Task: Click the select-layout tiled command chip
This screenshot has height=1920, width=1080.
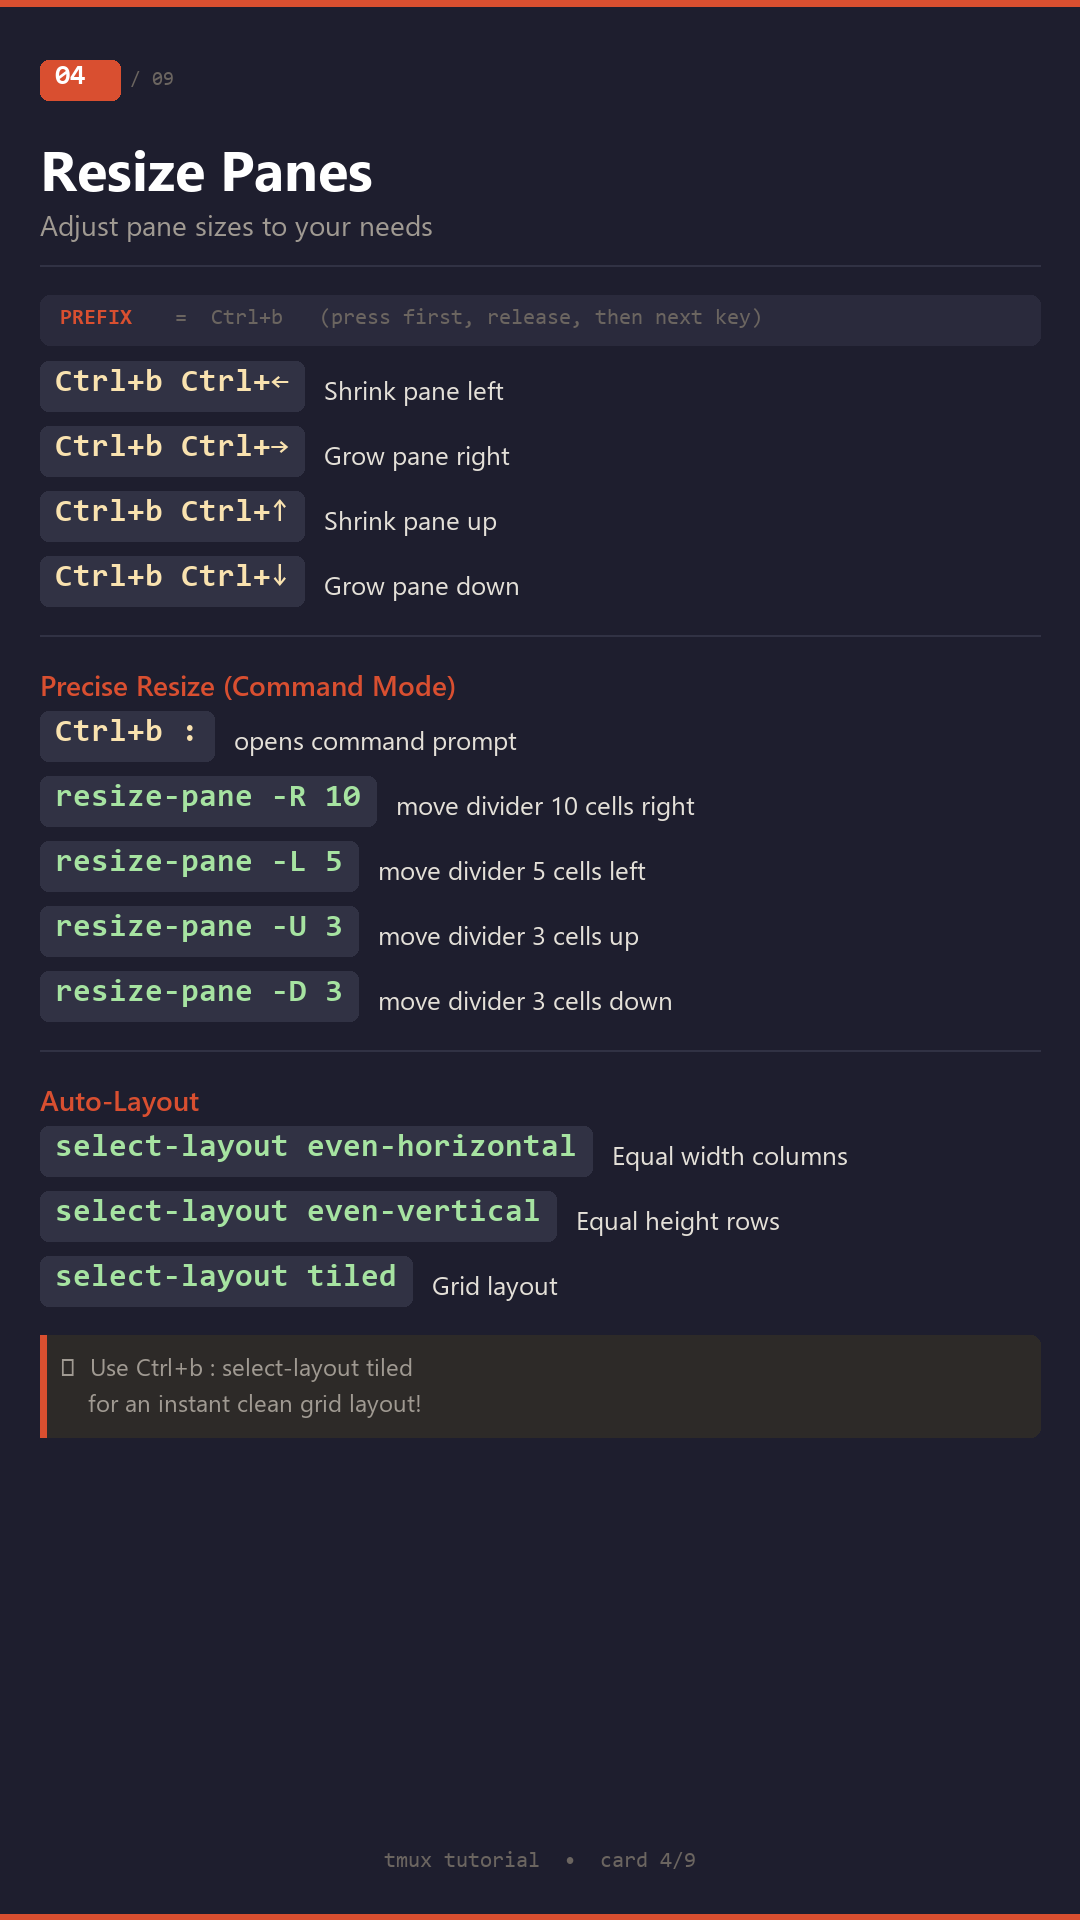Action: tap(226, 1281)
